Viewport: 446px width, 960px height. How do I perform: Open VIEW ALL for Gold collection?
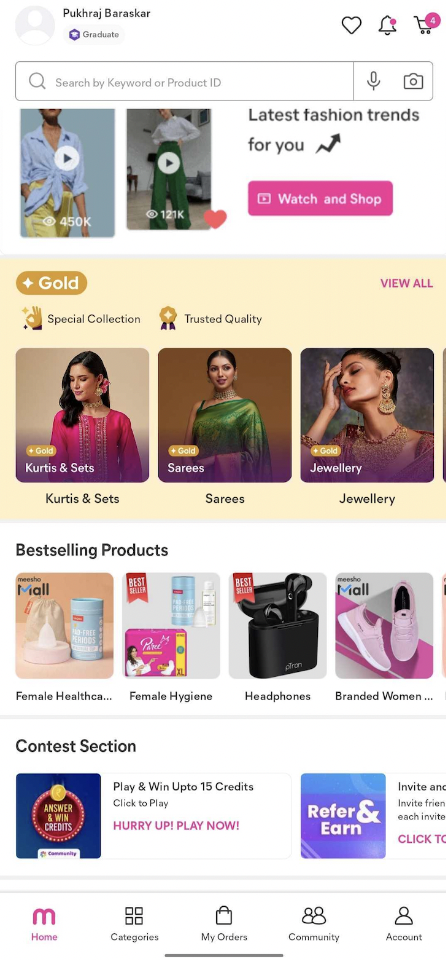(406, 283)
